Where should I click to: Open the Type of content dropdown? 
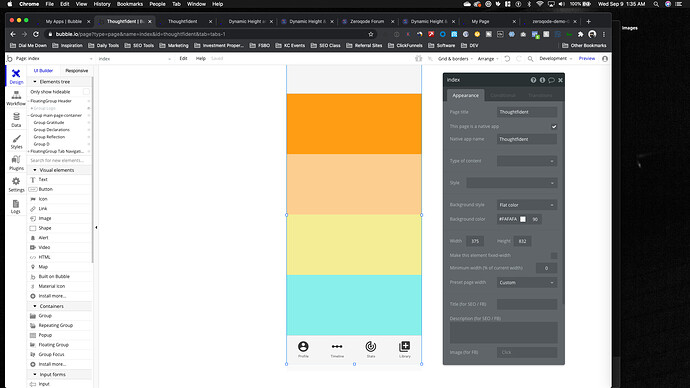527,161
